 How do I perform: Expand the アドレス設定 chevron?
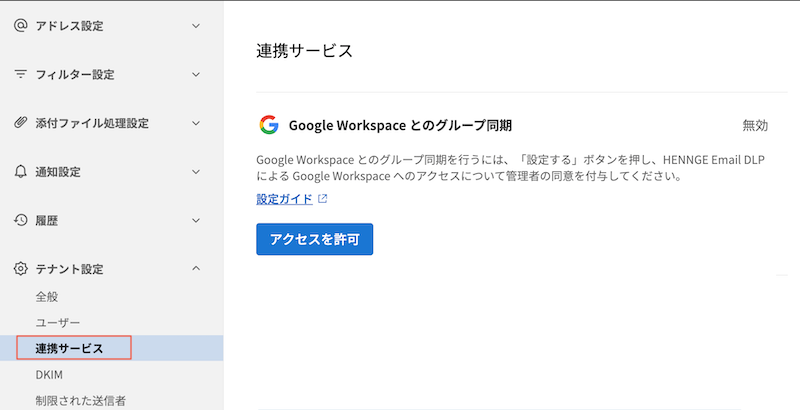(x=196, y=25)
